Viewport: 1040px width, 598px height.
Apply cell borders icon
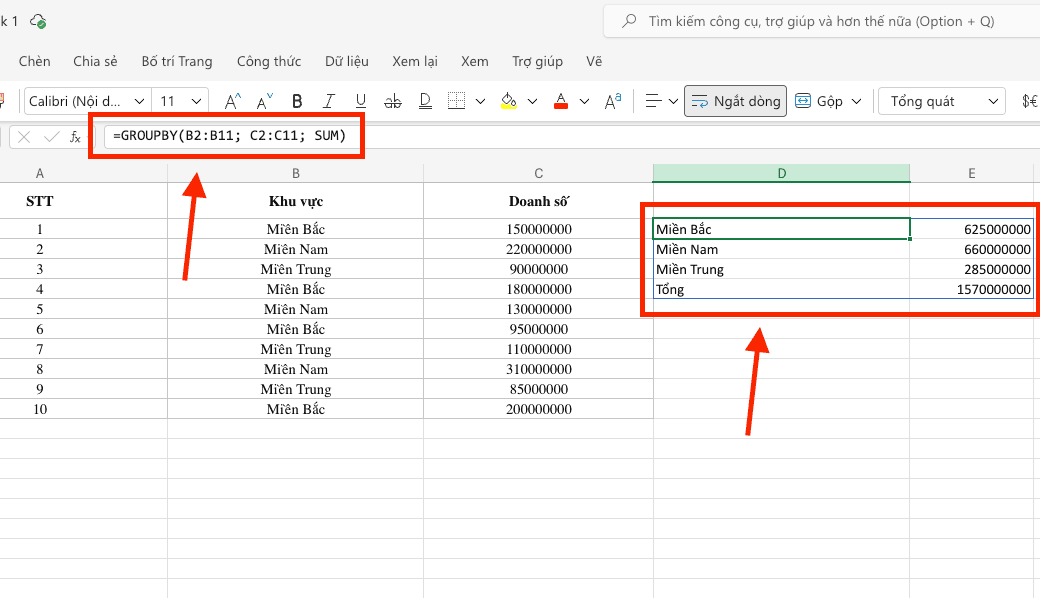[x=456, y=101]
